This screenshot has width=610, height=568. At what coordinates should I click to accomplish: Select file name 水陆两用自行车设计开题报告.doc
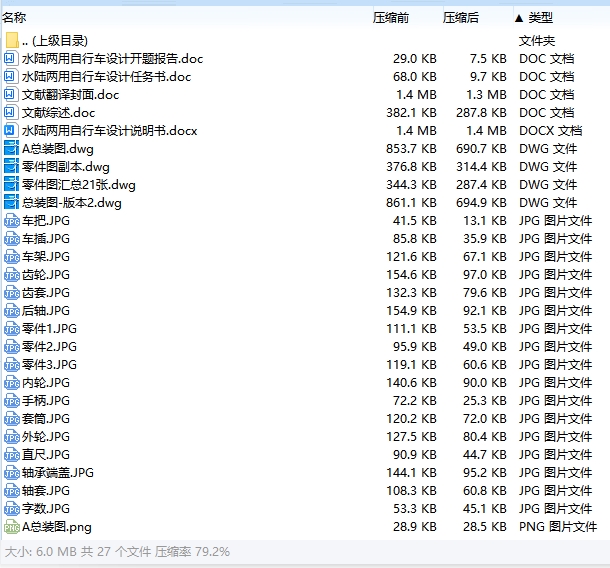[112, 59]
